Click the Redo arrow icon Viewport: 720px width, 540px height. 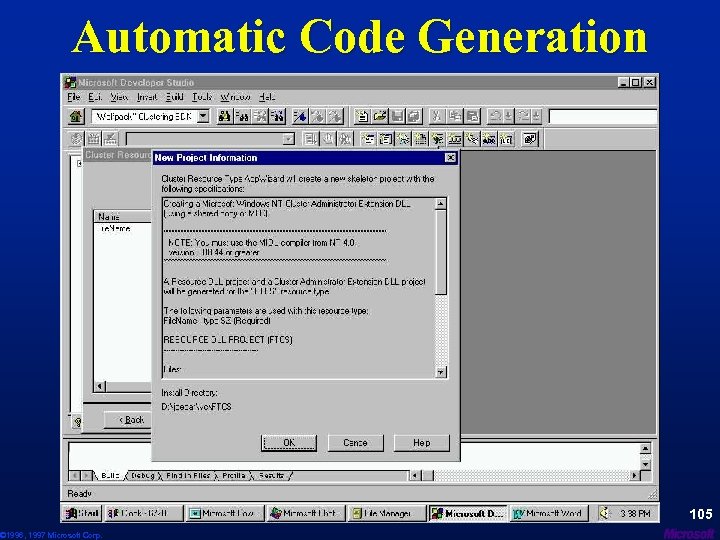click(524, 116)
